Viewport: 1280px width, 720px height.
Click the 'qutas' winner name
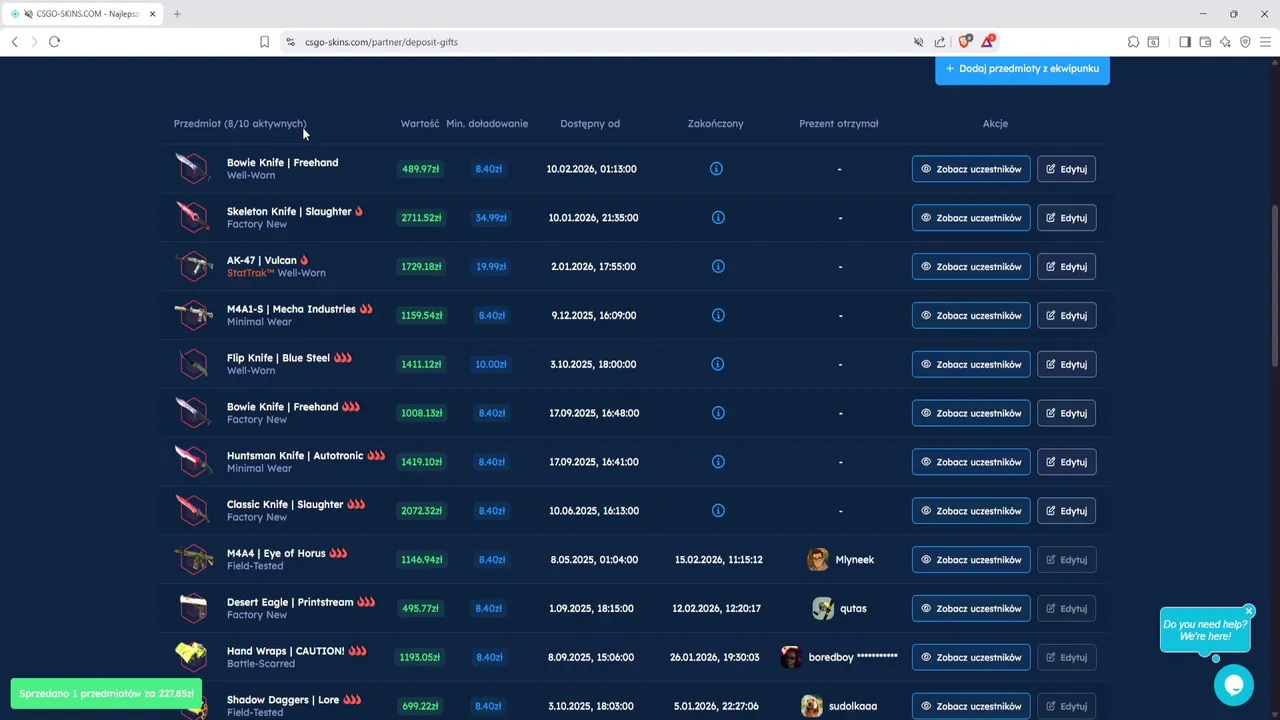point(853,609)
